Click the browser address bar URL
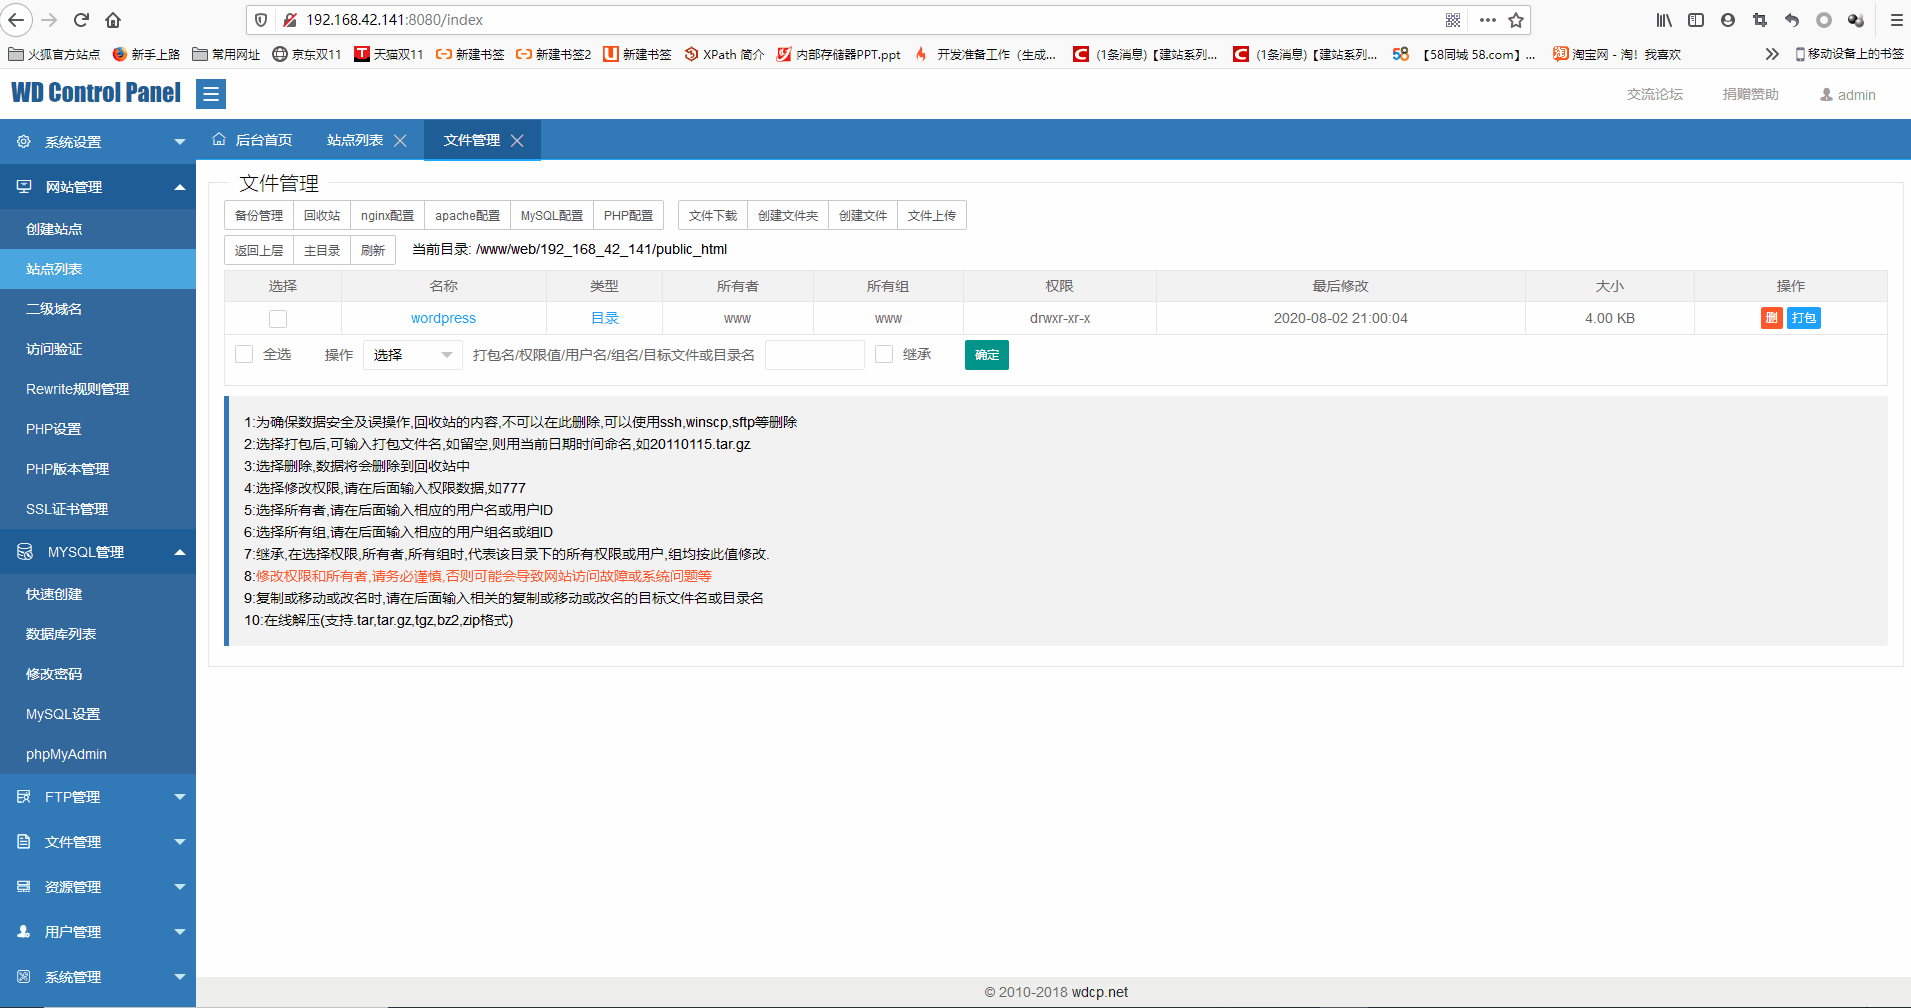The width and height of the screenshot is (1911, 1008). coord(394,20)
